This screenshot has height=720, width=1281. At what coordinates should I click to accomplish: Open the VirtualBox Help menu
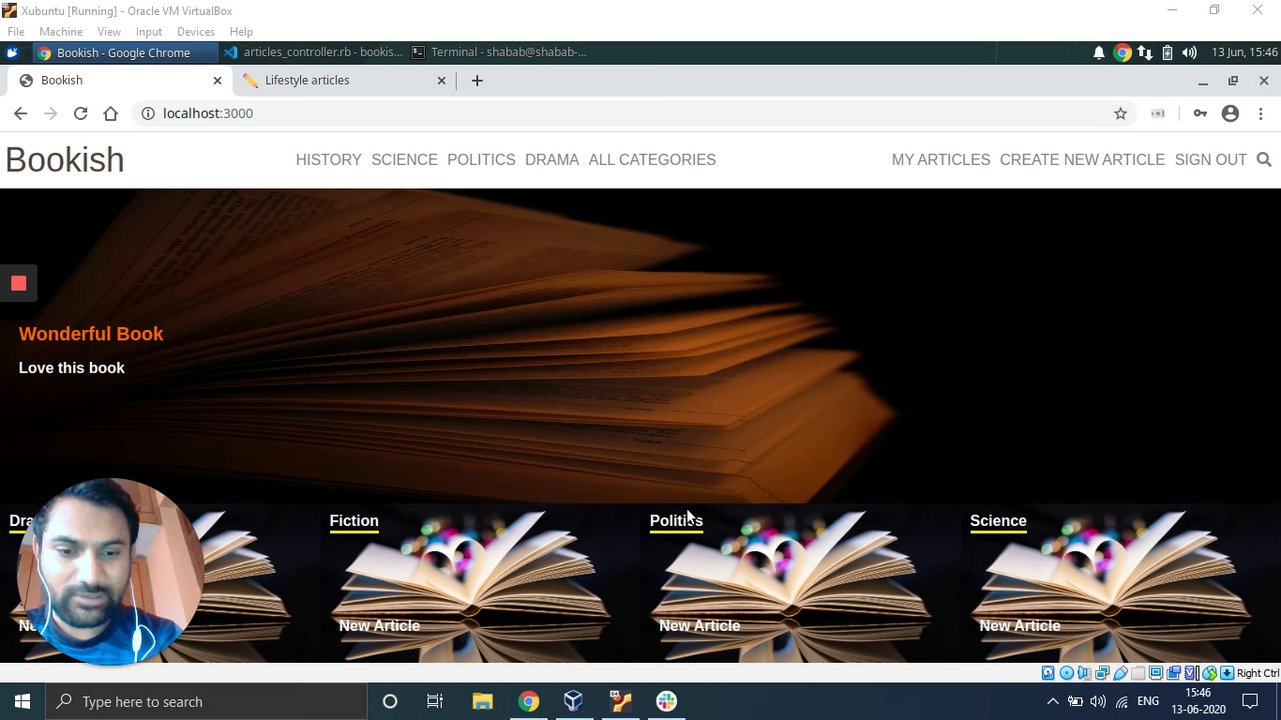coord(241,32)
